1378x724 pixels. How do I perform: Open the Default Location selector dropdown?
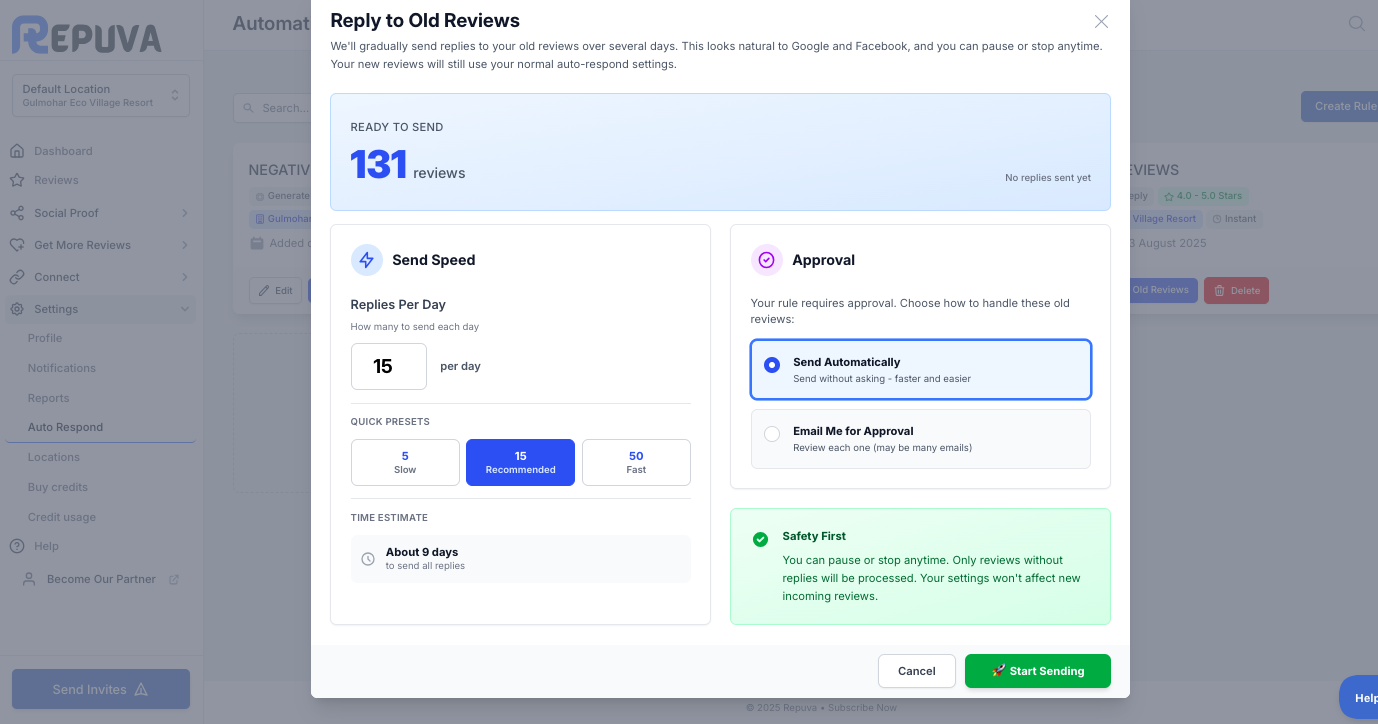[x=100, y=95]
